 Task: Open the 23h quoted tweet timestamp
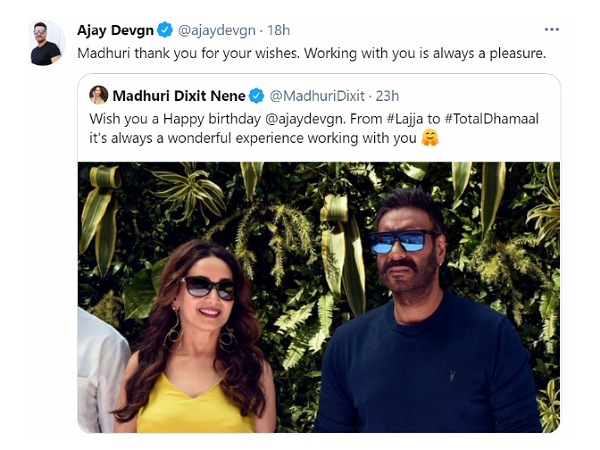(387, 96)
